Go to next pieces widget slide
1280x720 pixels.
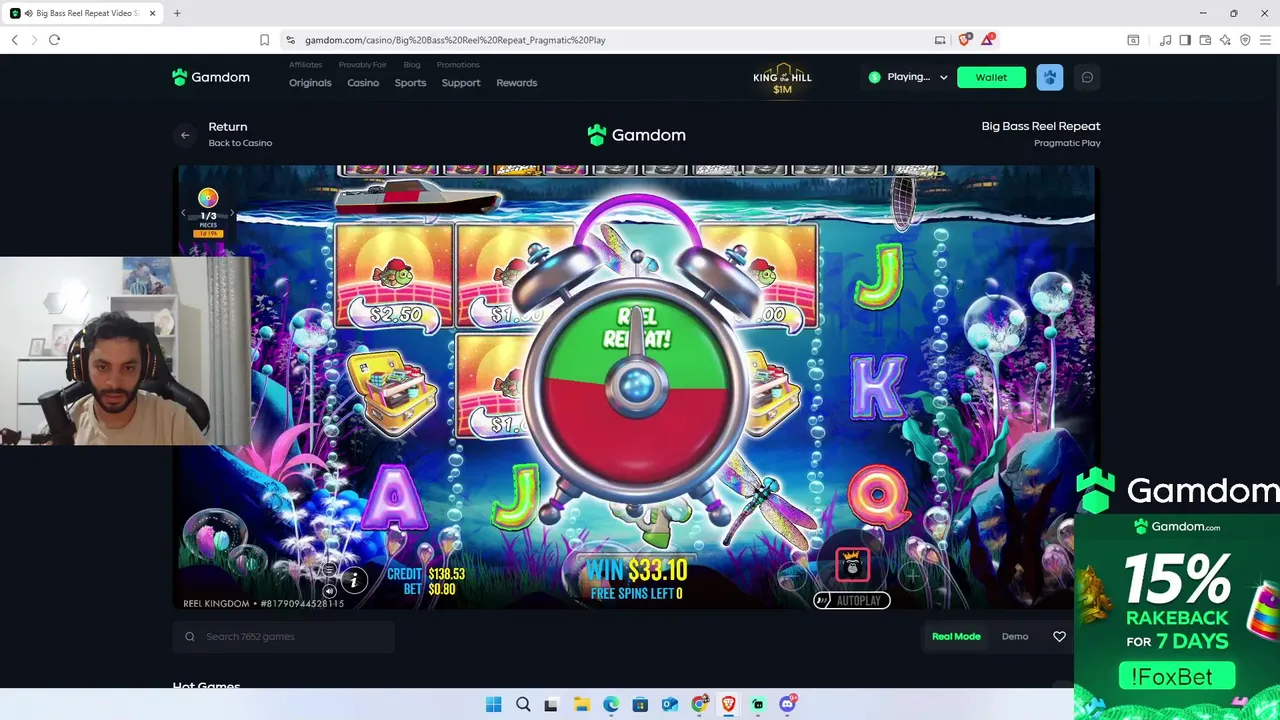pos(232,213)
